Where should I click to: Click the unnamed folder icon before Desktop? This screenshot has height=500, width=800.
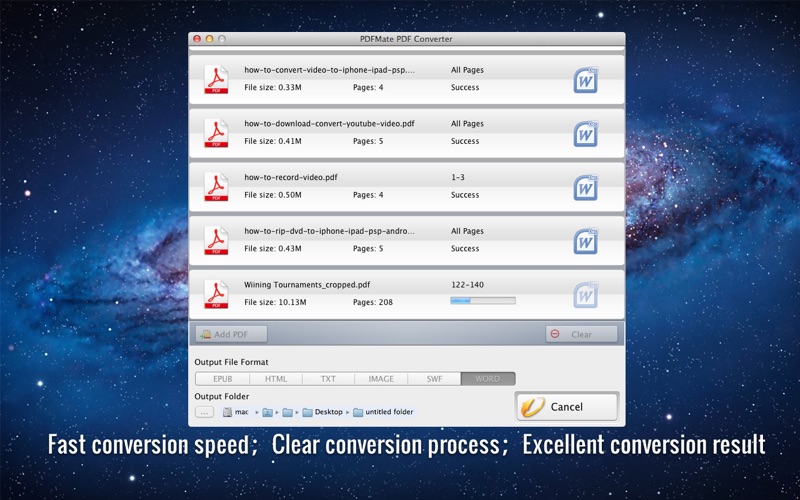pyautogui.click(x=288, y=412)
